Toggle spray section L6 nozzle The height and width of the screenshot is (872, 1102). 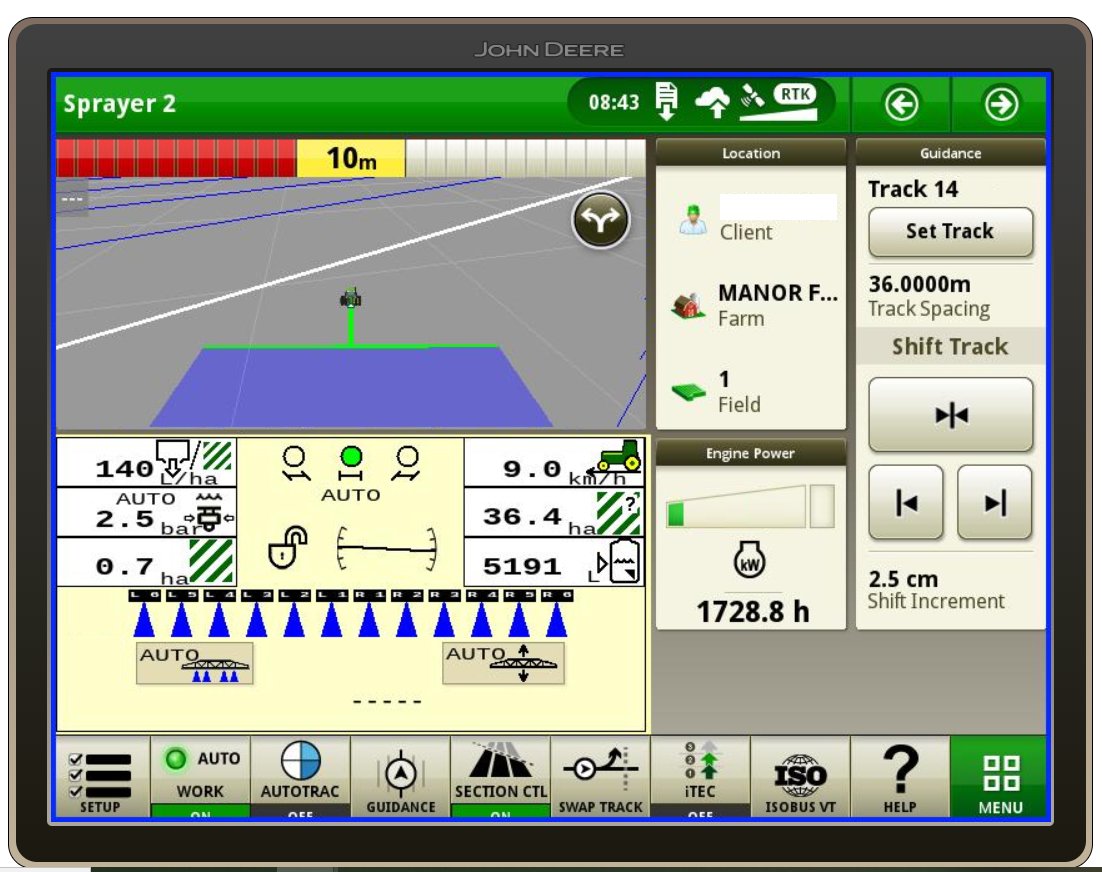[x=144, y=613]
